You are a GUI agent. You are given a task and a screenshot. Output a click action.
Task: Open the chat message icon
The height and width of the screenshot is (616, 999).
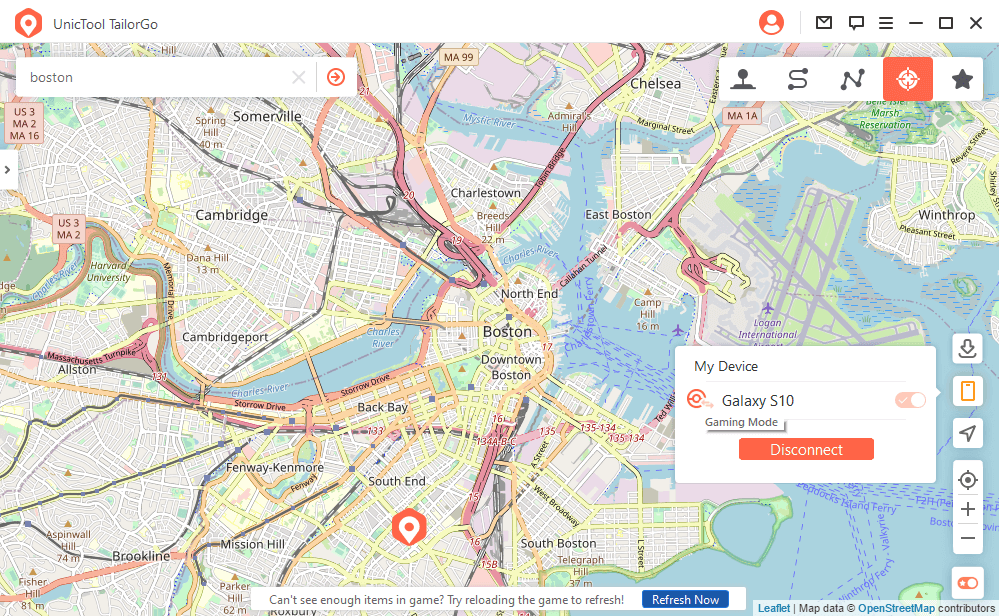click(x=856, y=24)
